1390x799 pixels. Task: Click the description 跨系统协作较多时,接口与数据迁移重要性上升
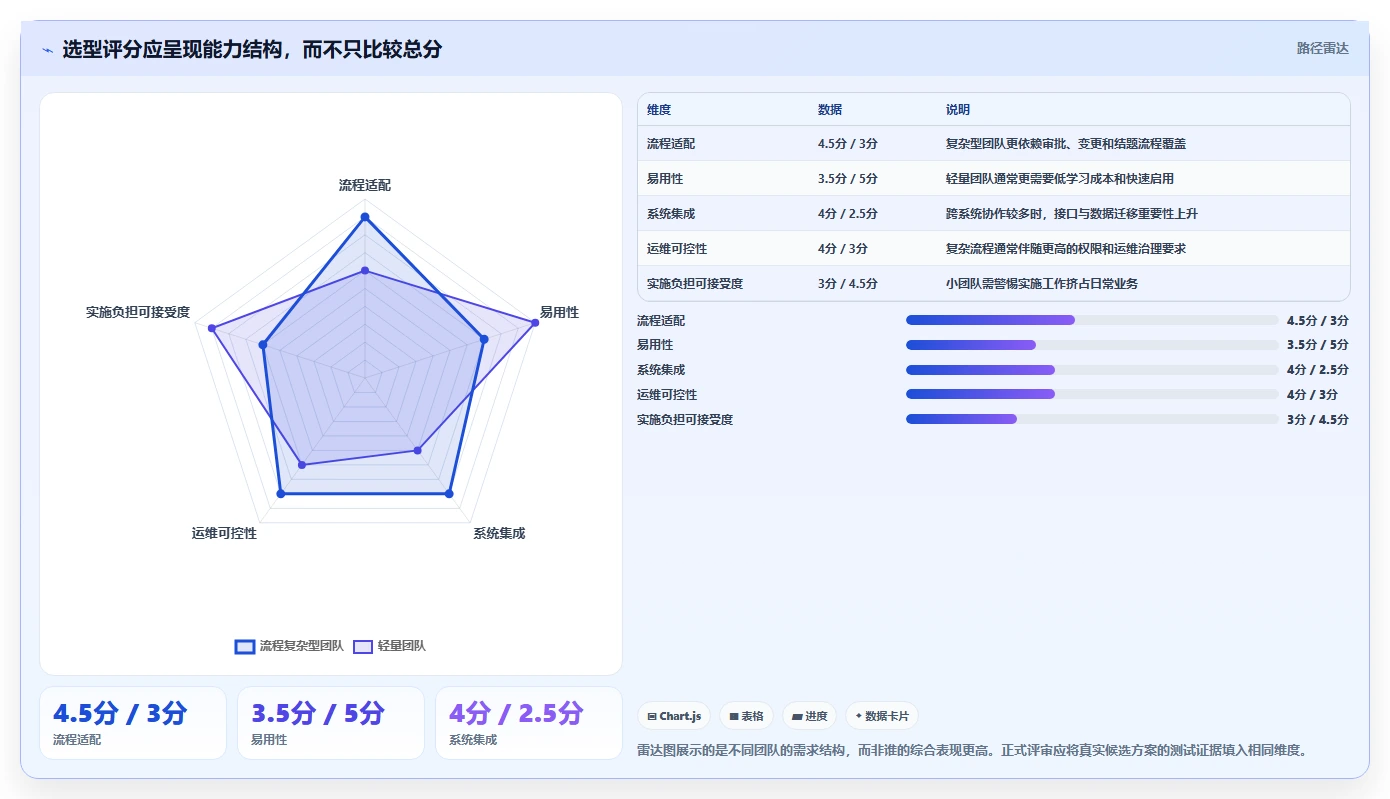click(x=1072, y=214)
